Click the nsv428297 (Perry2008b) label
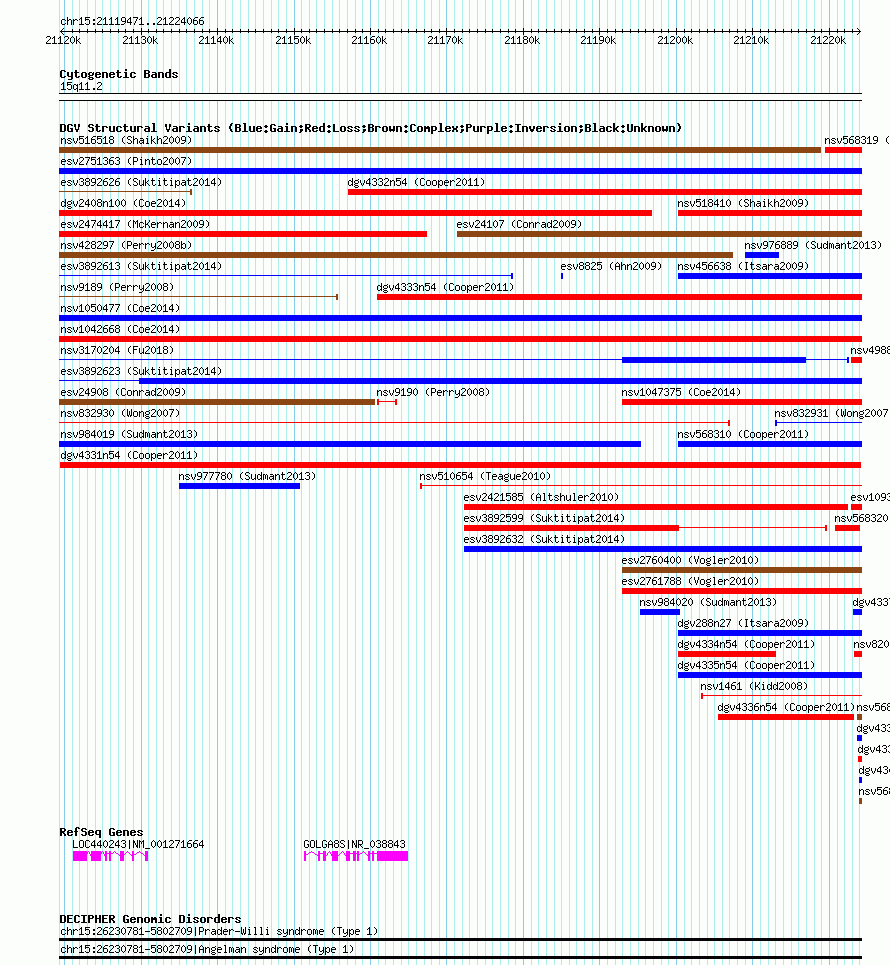The width and height of the screenshot is (890, 965). tap(126, 245)
